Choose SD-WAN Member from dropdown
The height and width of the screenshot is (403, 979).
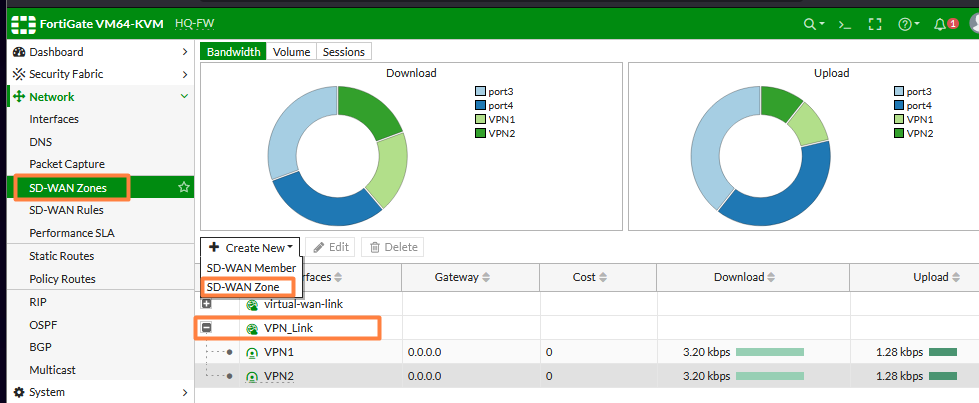tap(252, 267)
